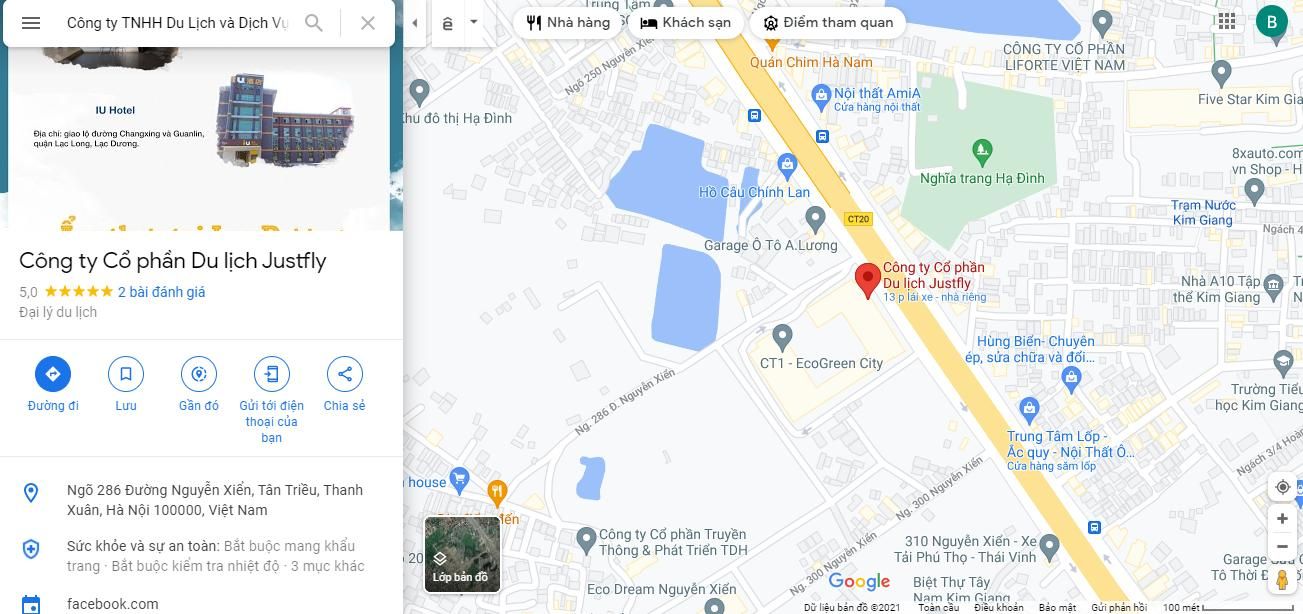Select the Điểm tham quan filter chip
Screen dimensions: 1303x614
coord(828,22)
